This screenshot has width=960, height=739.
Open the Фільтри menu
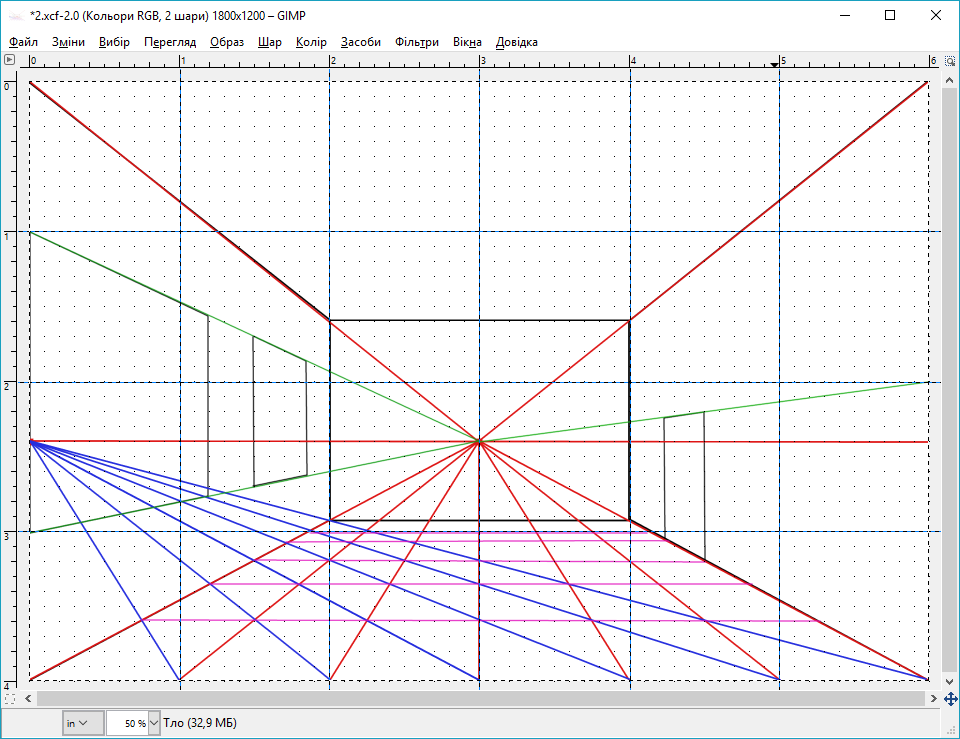point(416,42)
